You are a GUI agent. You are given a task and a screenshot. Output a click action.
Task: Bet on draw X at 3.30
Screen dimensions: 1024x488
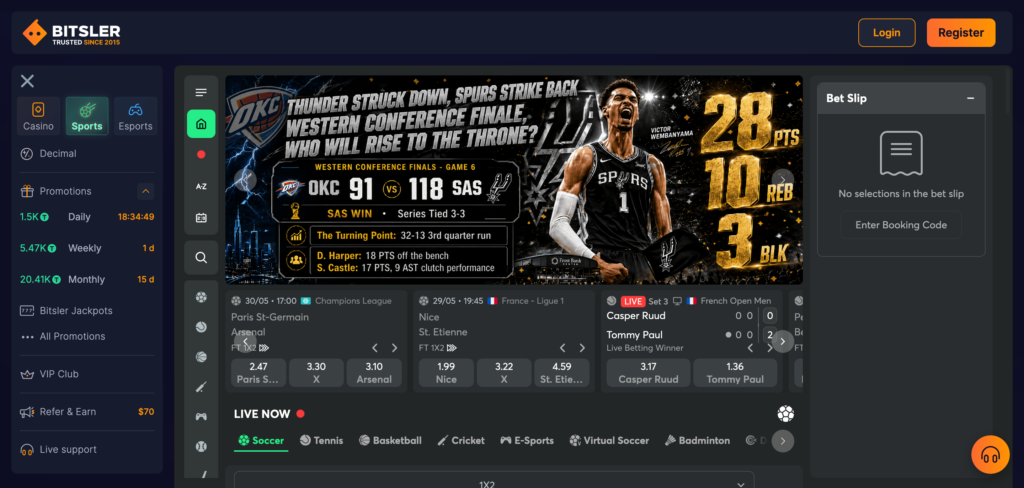316,372
